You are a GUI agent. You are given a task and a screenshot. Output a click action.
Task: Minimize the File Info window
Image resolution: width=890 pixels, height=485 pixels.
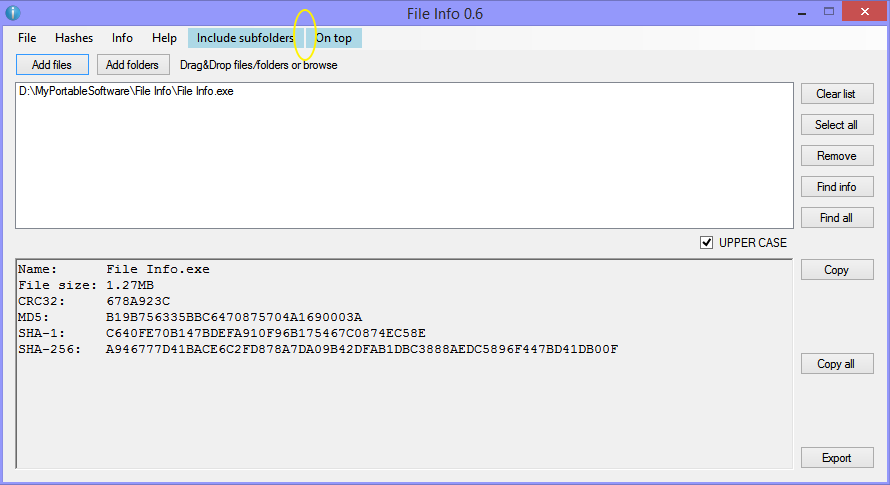tap(802, 12)
